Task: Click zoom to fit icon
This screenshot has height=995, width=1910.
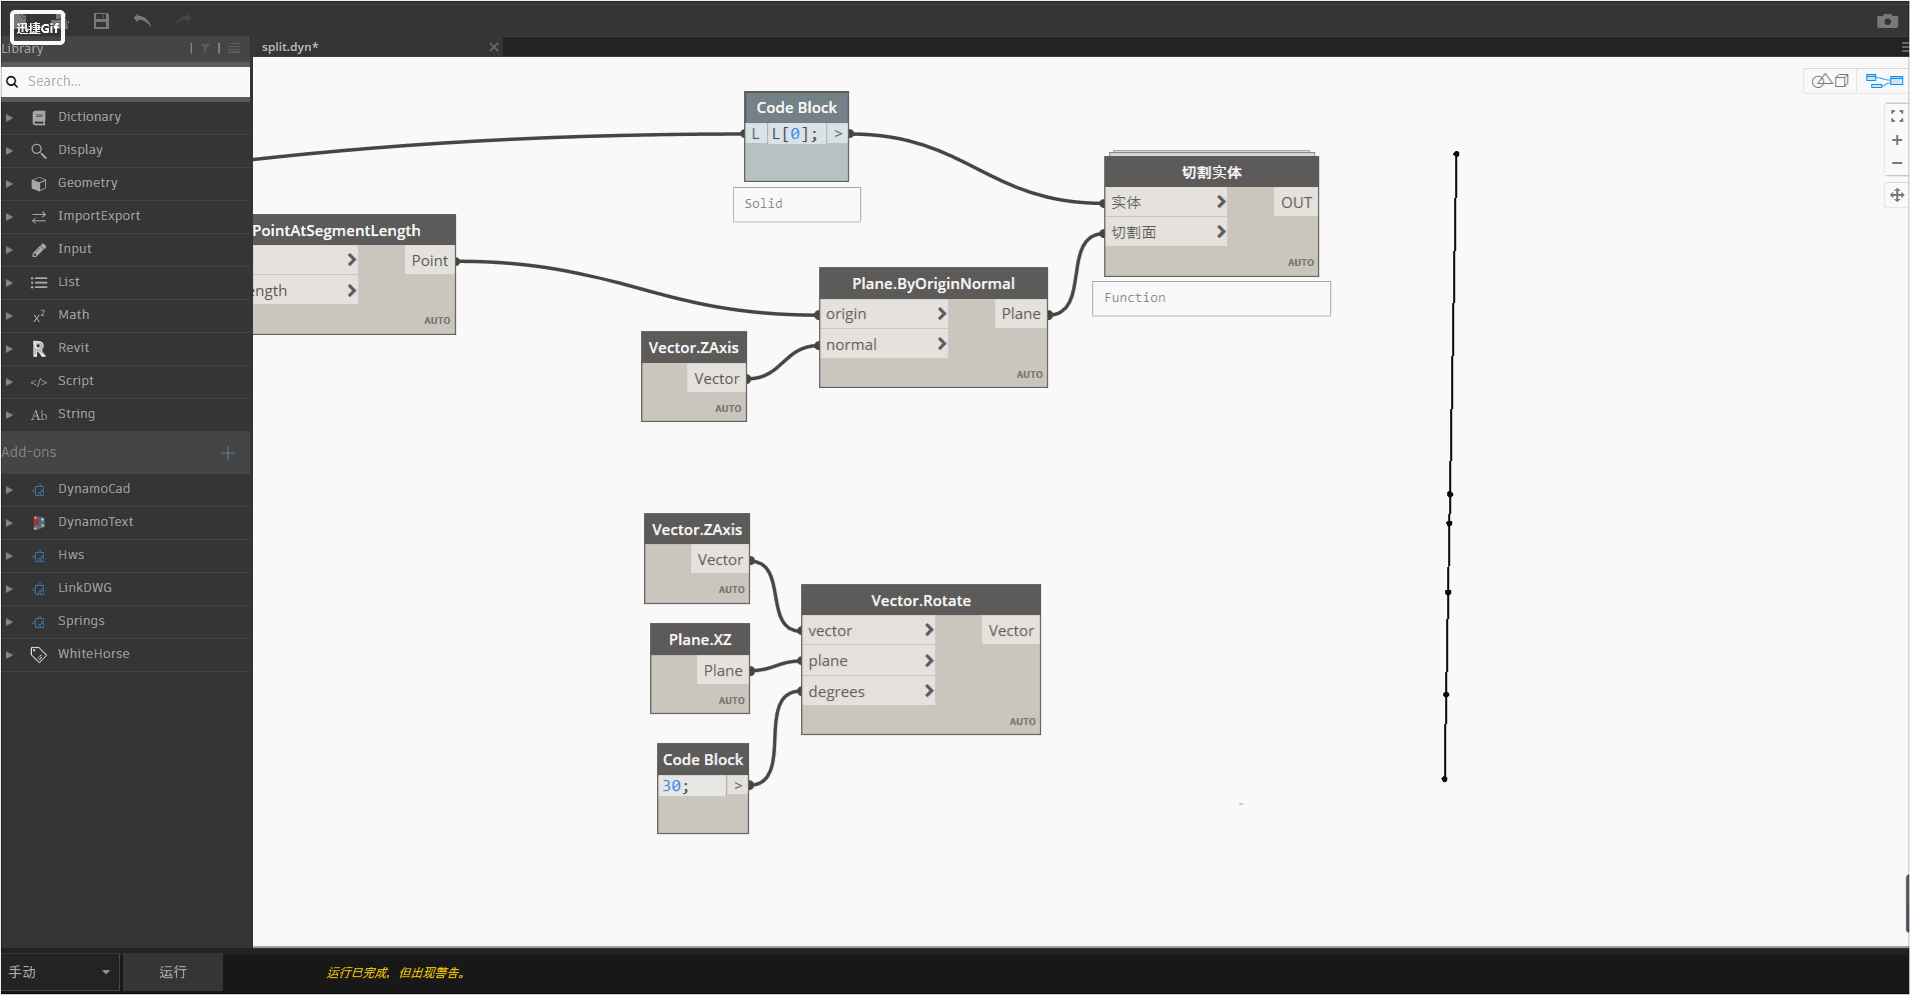Action: coord(1897,116)
